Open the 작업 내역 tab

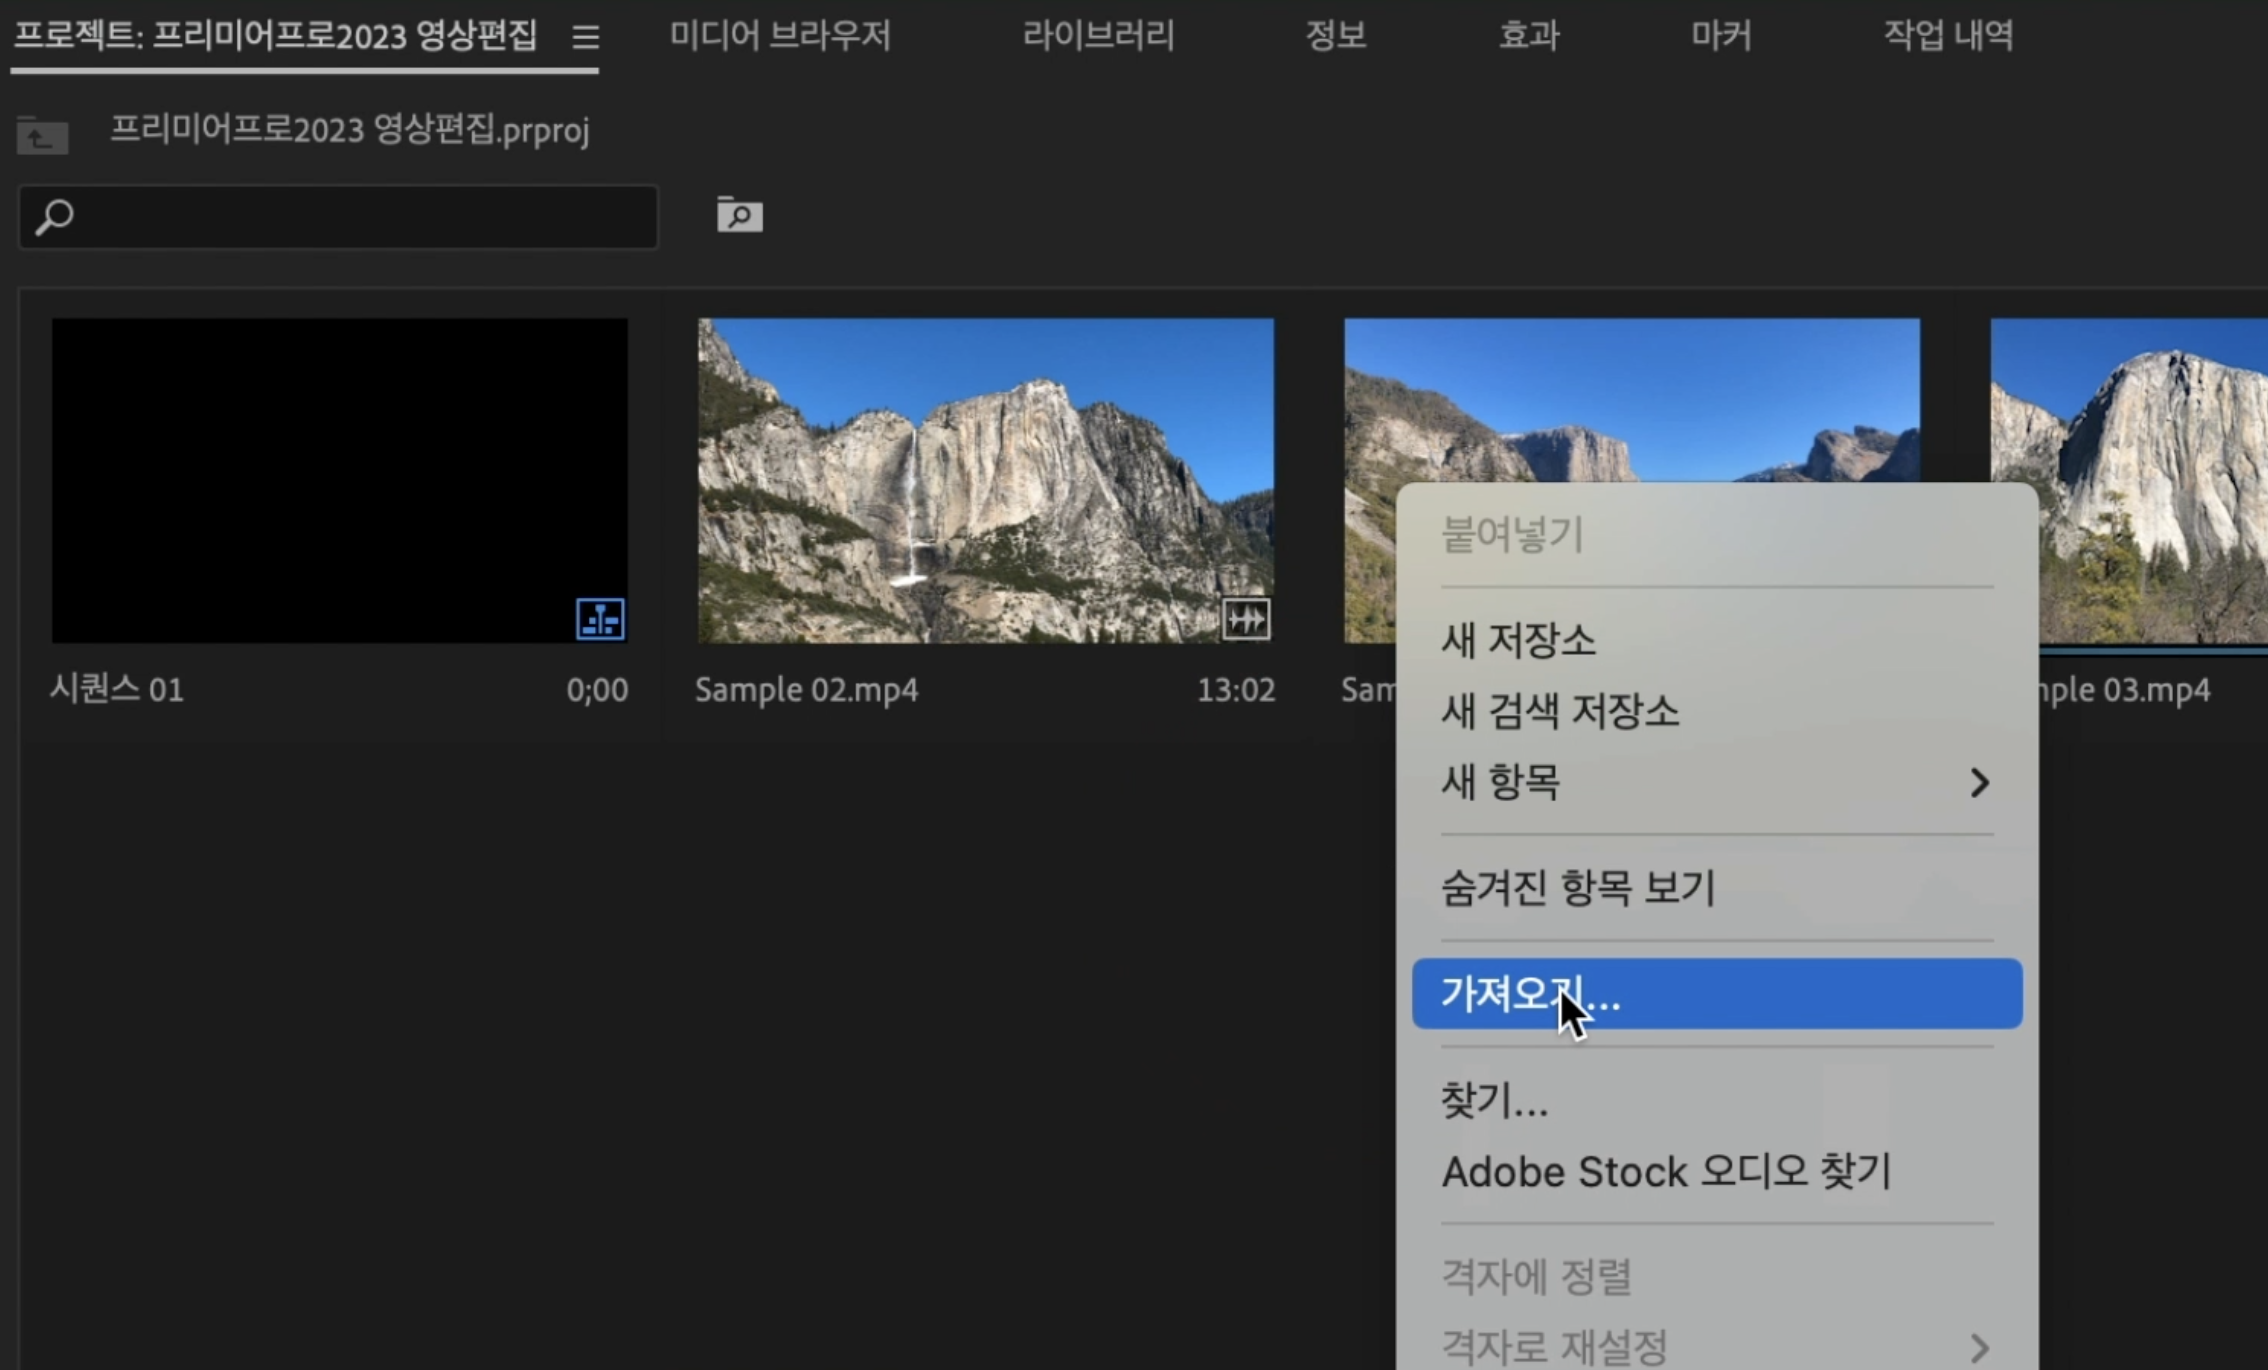click(x=1948, y=36)
